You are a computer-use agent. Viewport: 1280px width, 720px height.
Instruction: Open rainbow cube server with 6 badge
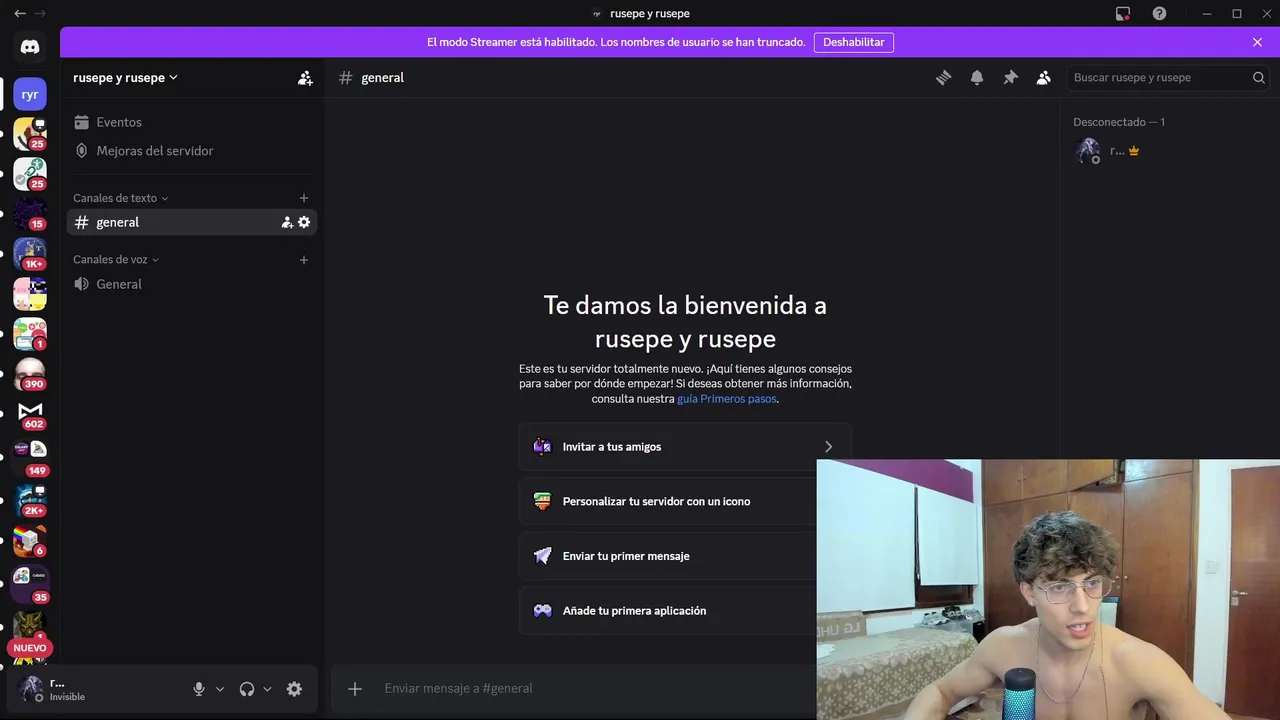30,541
